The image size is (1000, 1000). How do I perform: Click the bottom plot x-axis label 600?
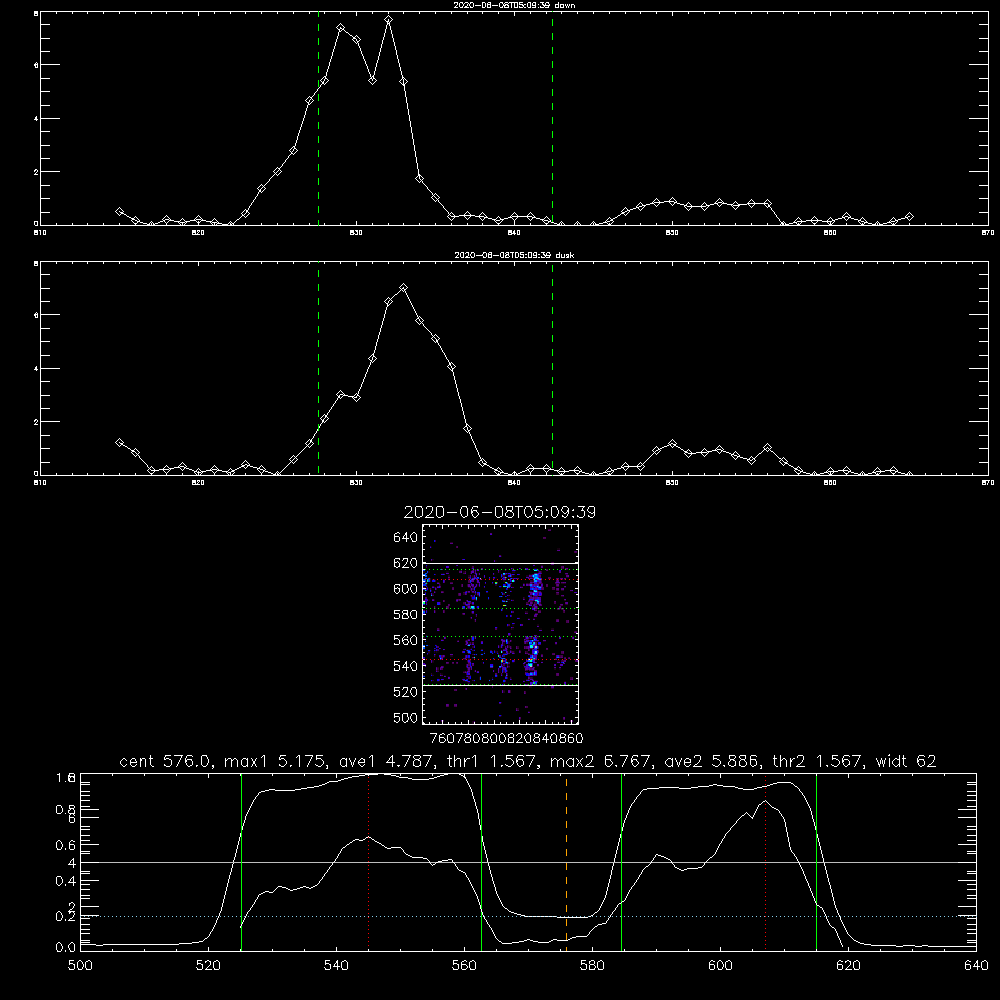click(x=720, y=966)
